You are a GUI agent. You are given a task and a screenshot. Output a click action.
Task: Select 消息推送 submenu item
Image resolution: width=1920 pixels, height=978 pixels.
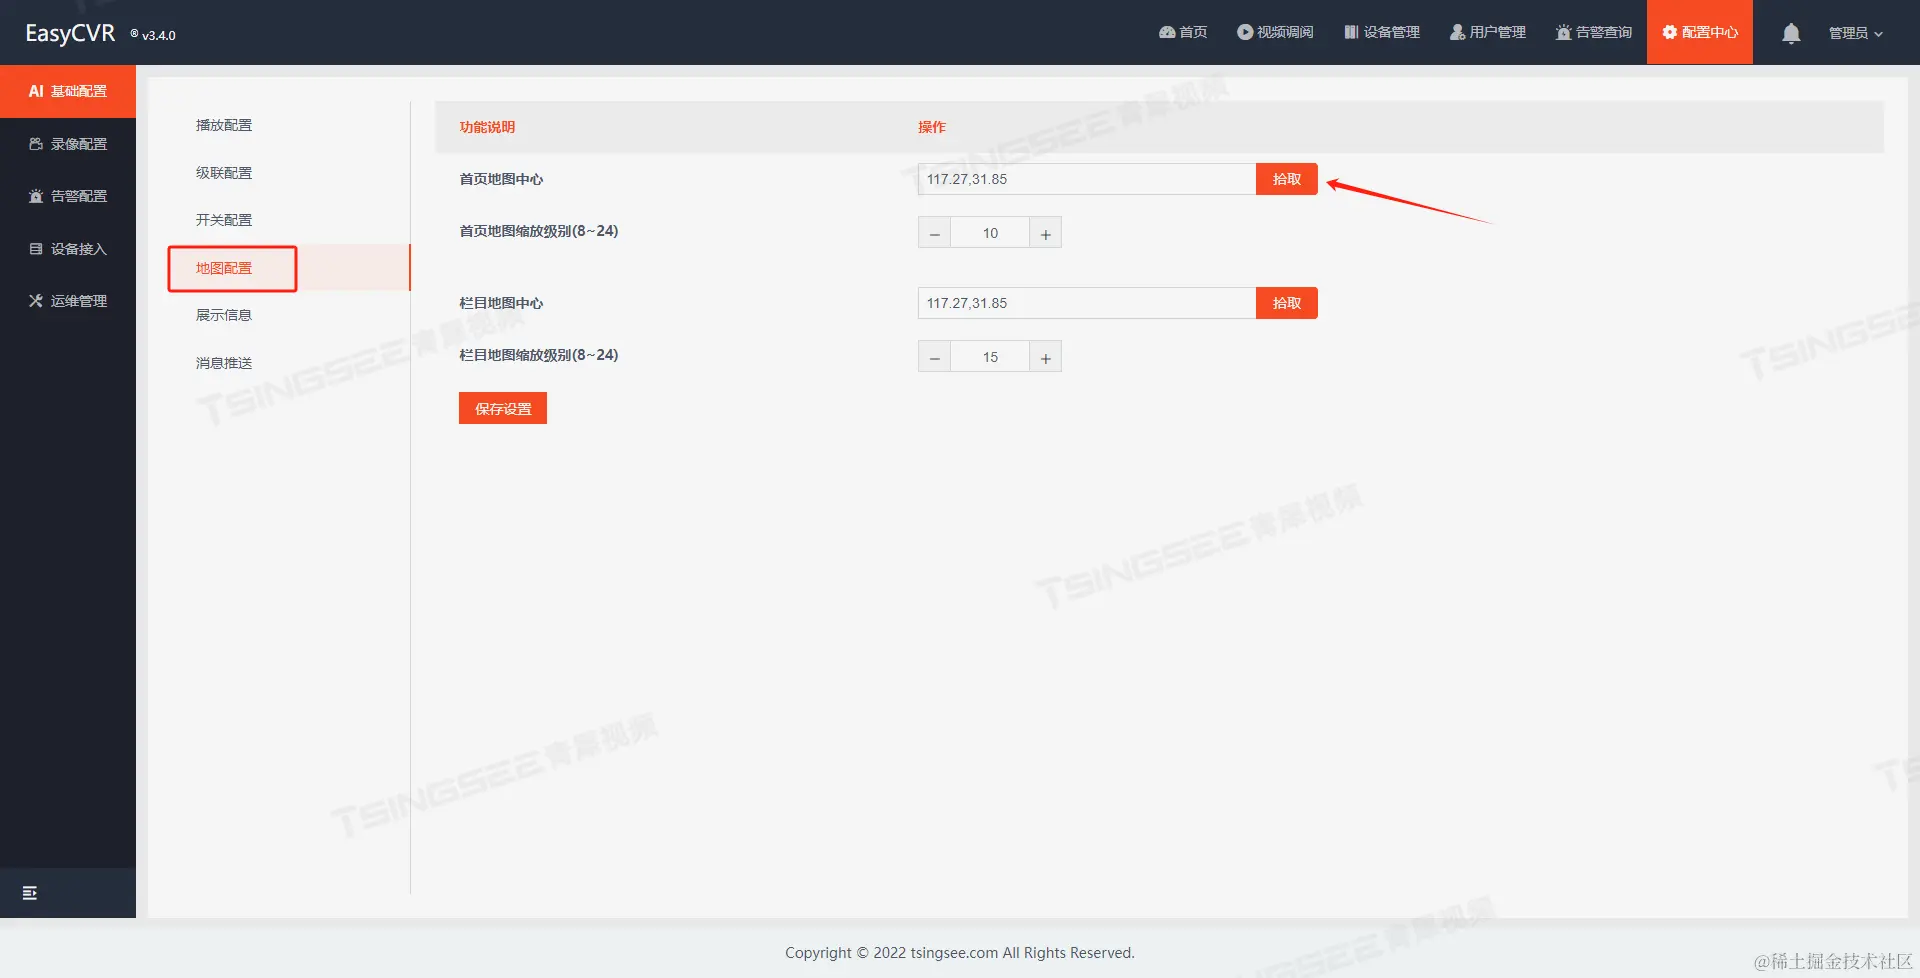pos(224,363)
